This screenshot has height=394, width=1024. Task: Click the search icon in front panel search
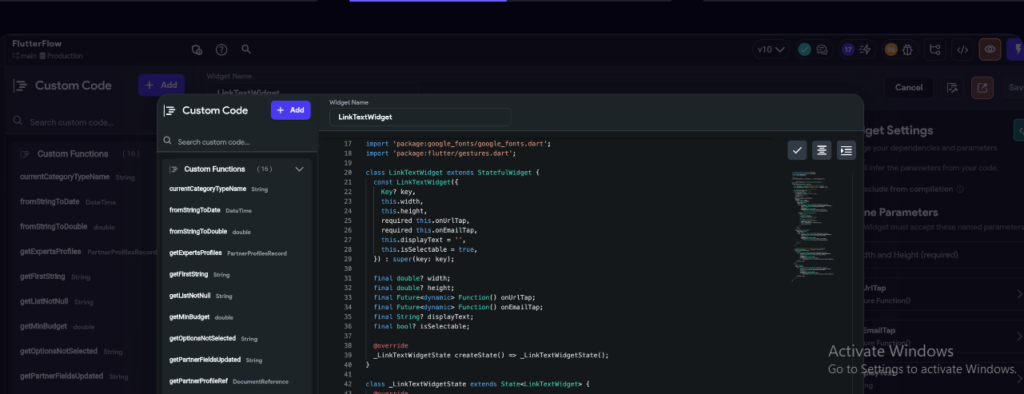coord(168,141)
